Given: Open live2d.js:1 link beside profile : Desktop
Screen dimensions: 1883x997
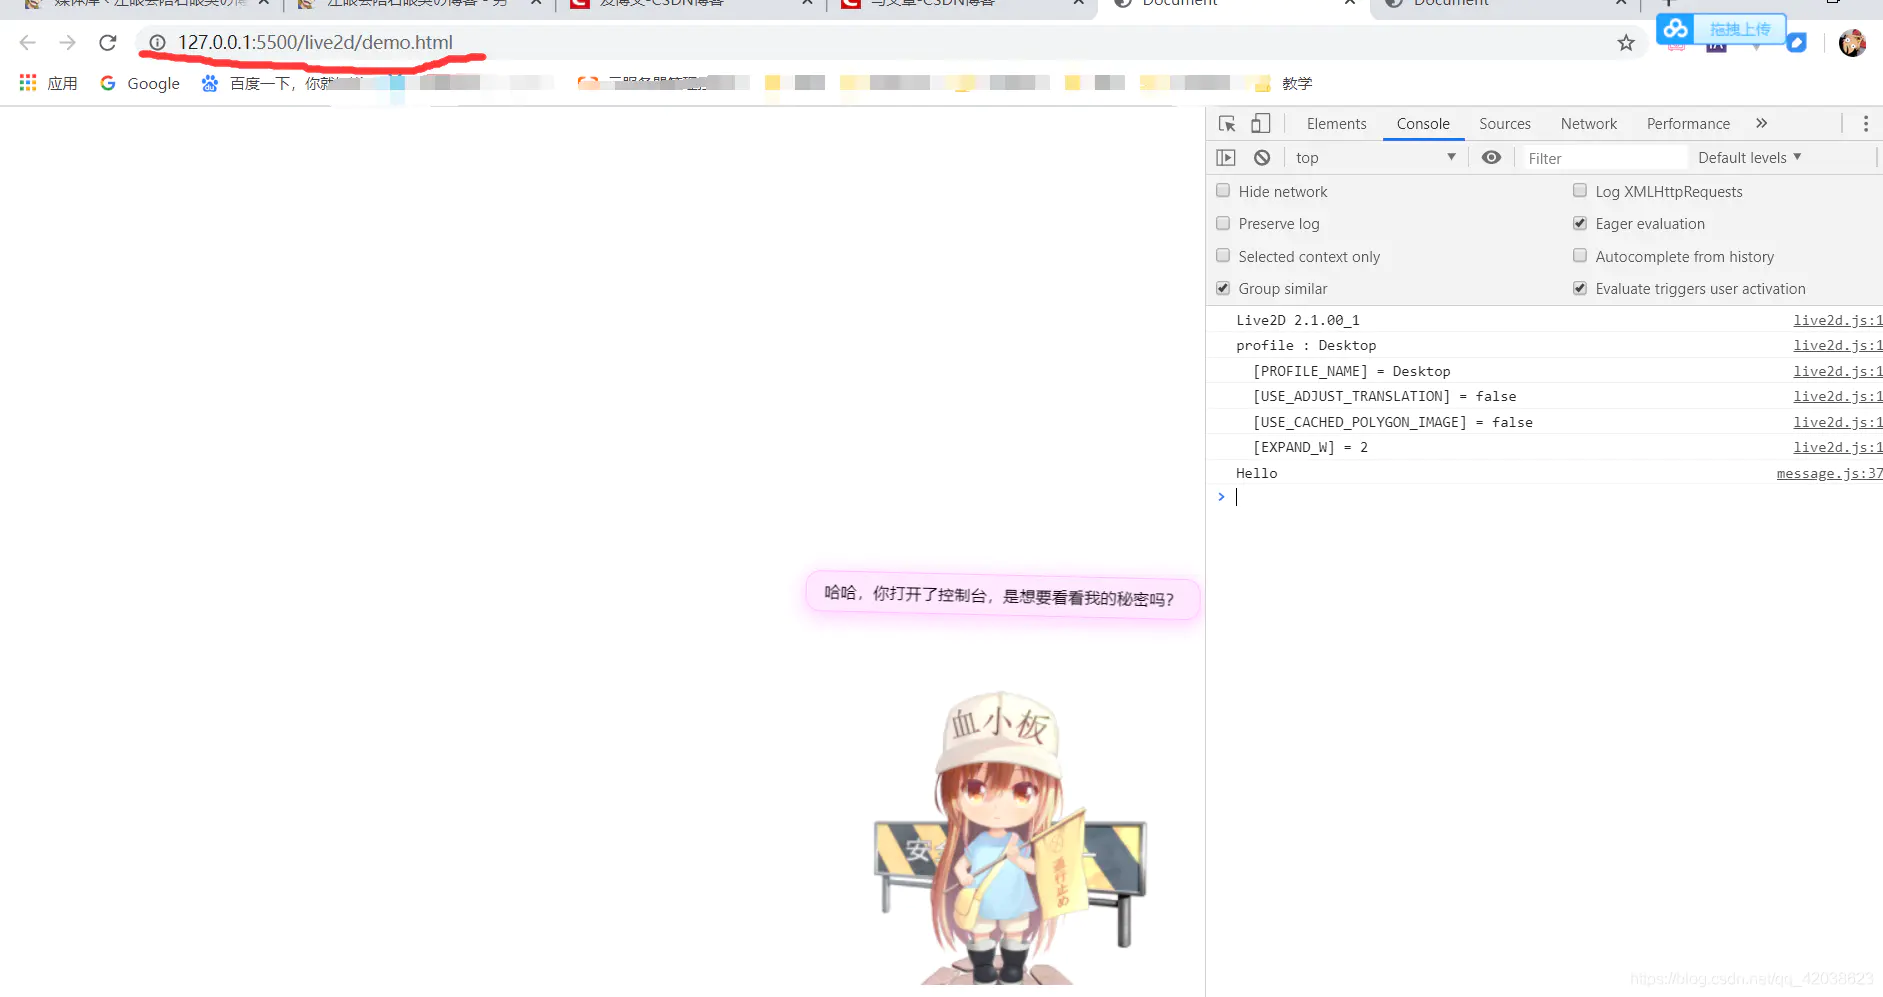Looking at the screenshot, I should click(x=1838, y=345).
